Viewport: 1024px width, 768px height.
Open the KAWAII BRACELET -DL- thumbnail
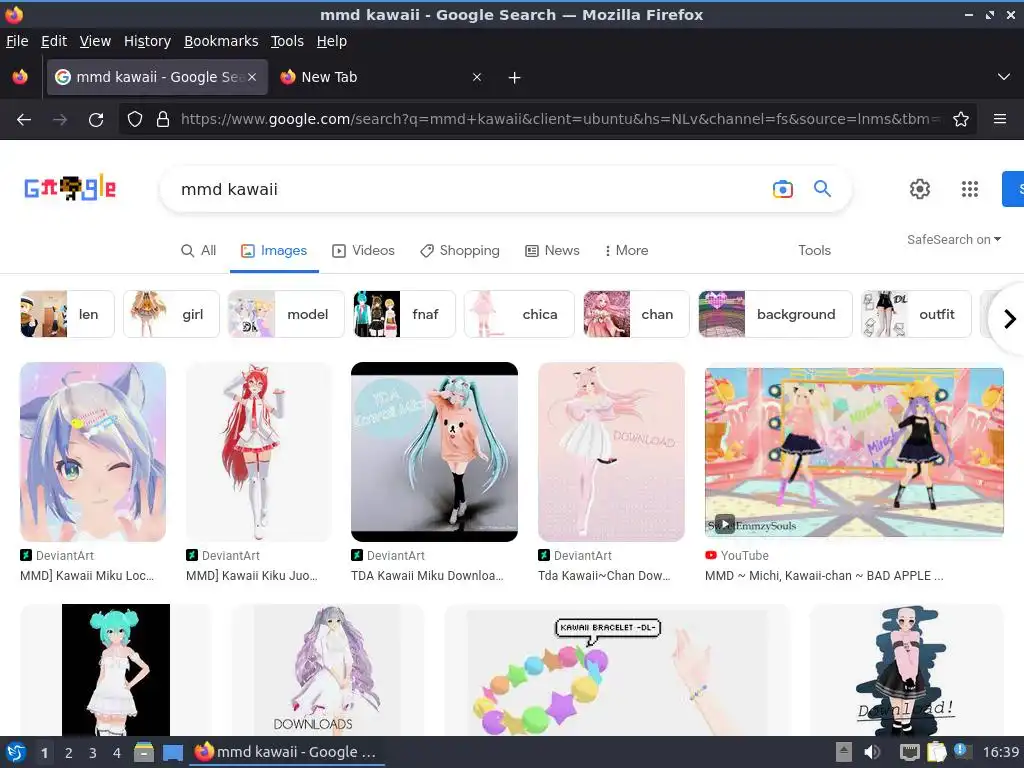(x=617, y=670)
